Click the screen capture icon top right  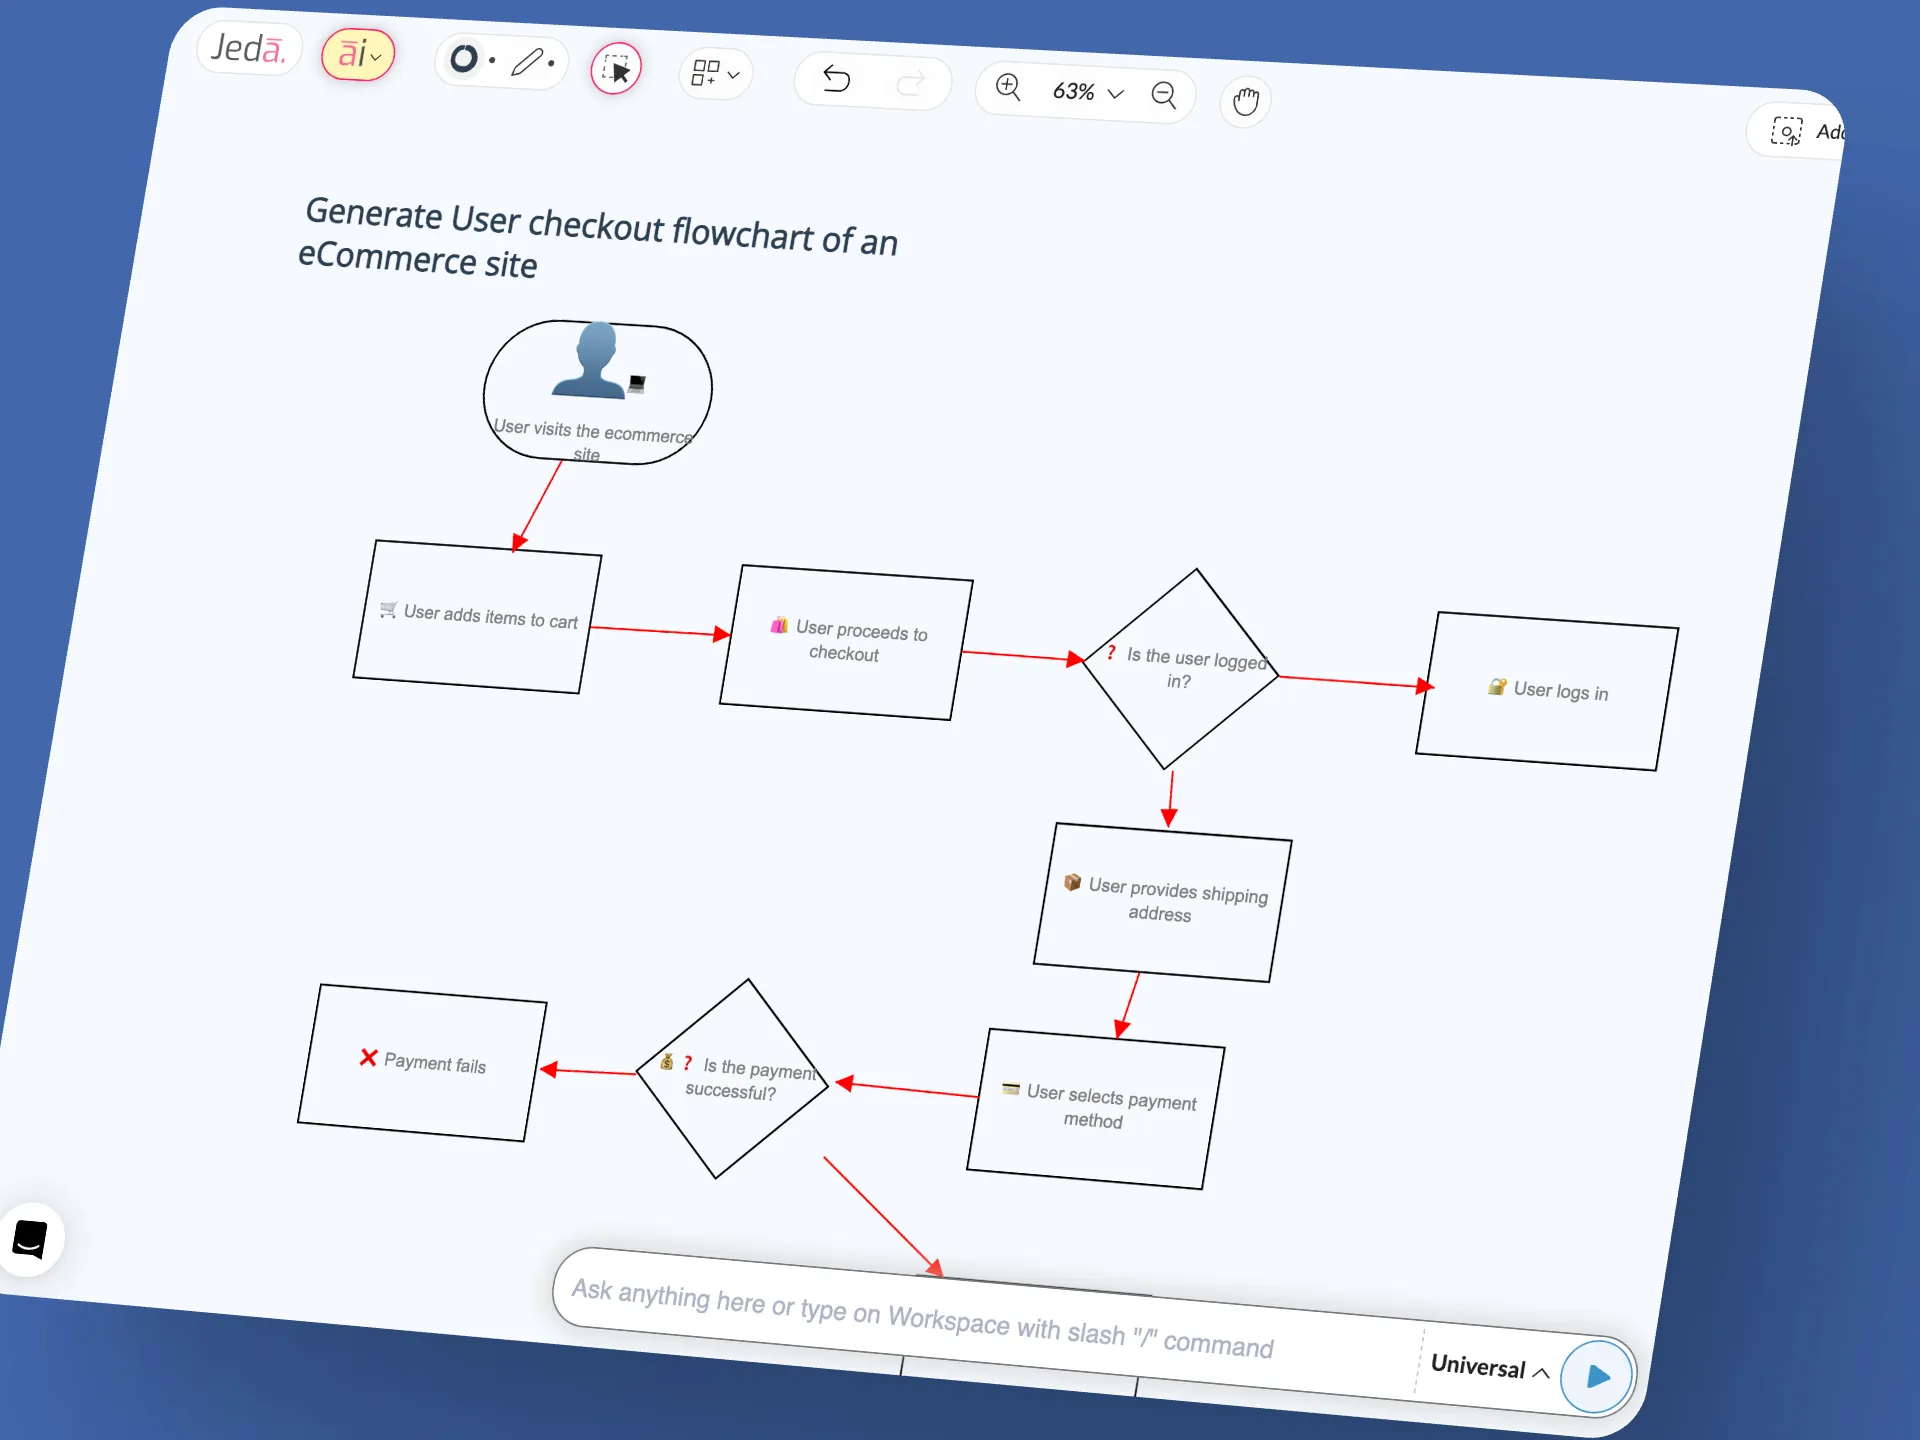click(1788, 131)
